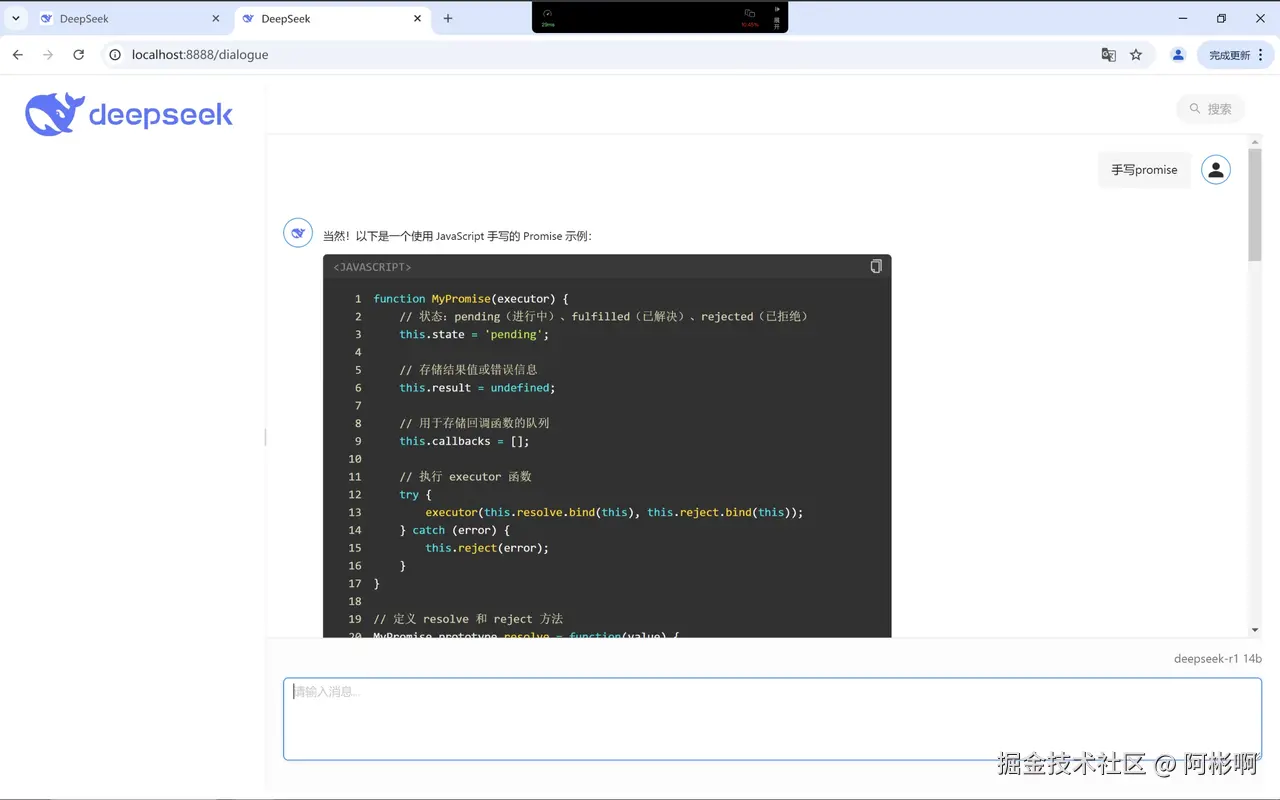
Task: Open site information icon in address bar
Action: pos(115,55)
